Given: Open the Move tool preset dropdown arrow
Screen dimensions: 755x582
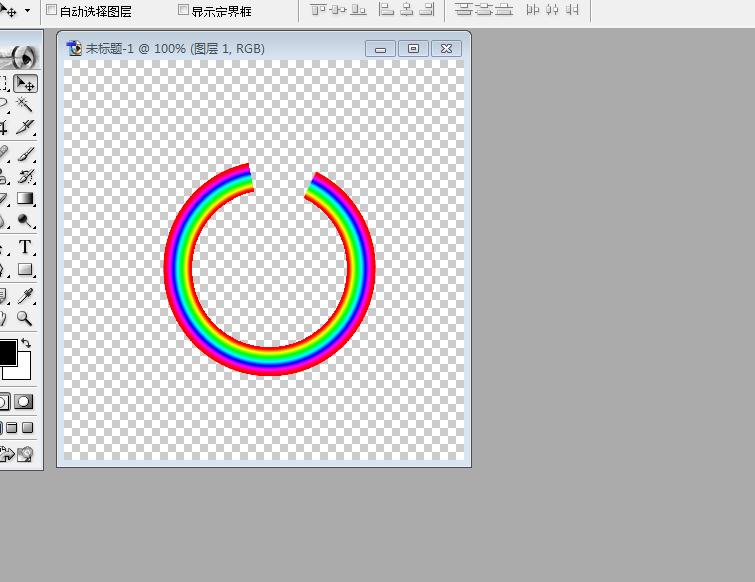Looking at the screenshot, I should 27,10.
